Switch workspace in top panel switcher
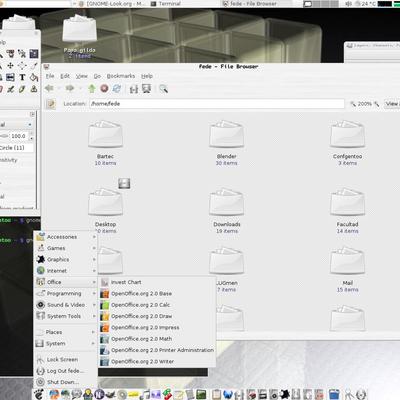Image resolution: width=400 pixels, height=400 pixels. (321, 4)
